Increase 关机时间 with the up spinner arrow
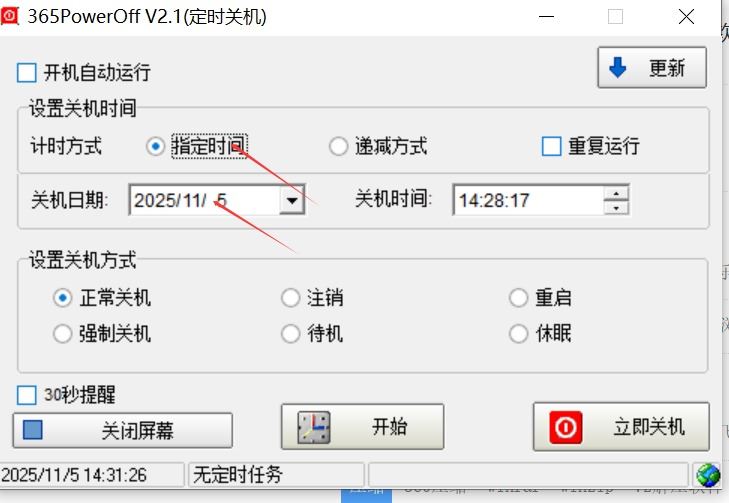729x503 pixels. click(616, 193)
